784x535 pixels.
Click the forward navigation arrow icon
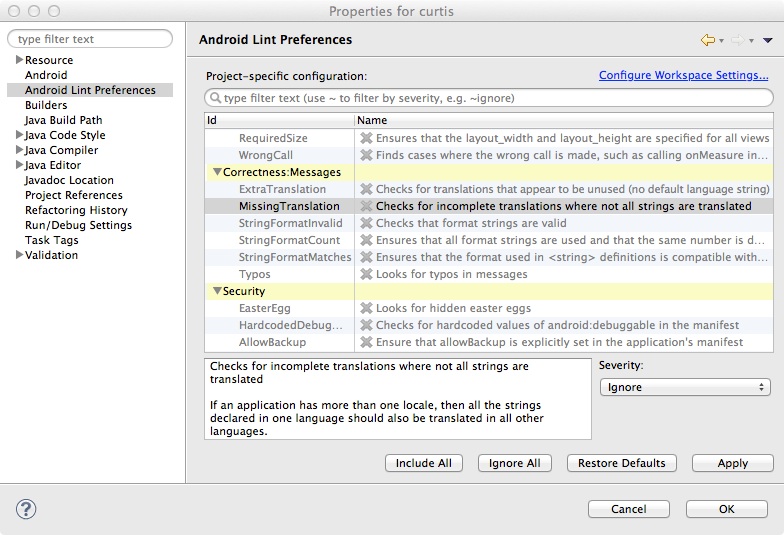point(738,40)
